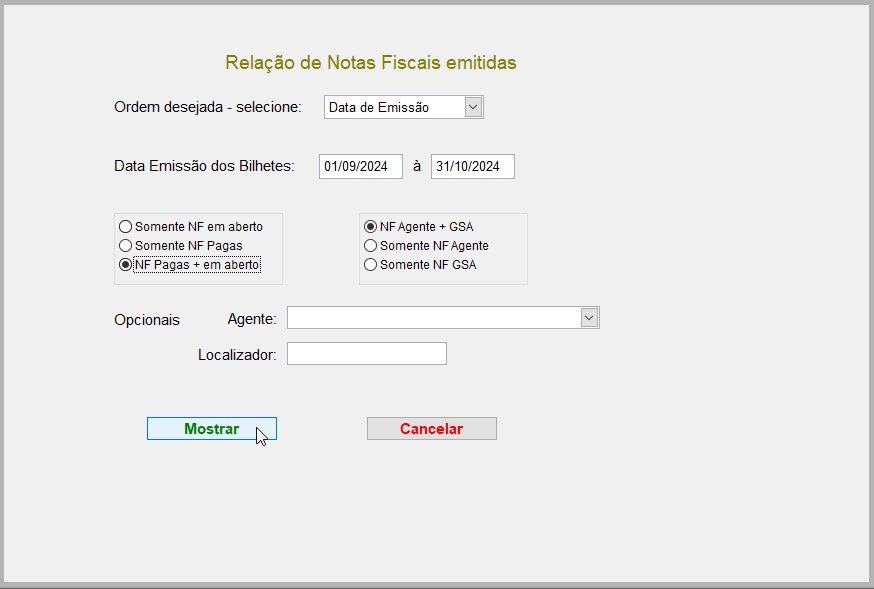The width and height of the screenshot is (874, 589).
Task: Select NF Pagas + em aberto radio
Action: tap(126, 265)
